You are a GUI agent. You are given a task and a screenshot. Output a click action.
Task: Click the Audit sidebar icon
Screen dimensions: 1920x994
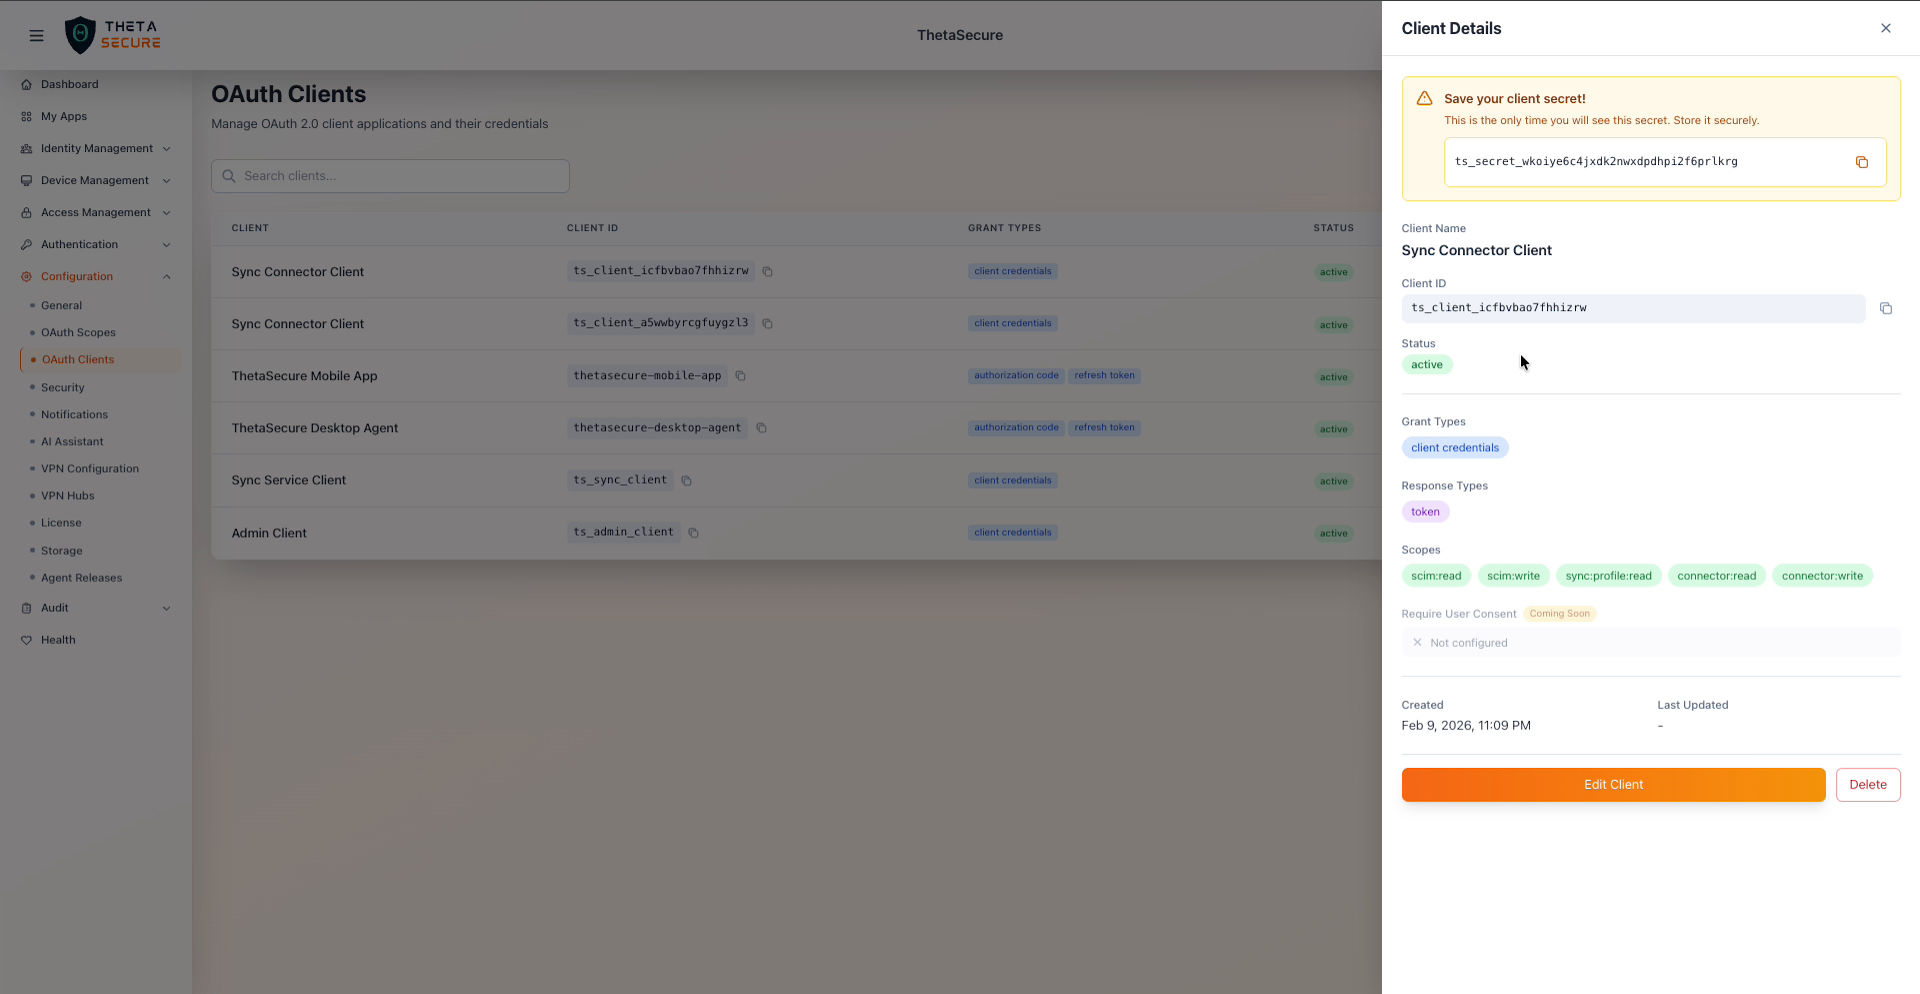coord(28,608)
